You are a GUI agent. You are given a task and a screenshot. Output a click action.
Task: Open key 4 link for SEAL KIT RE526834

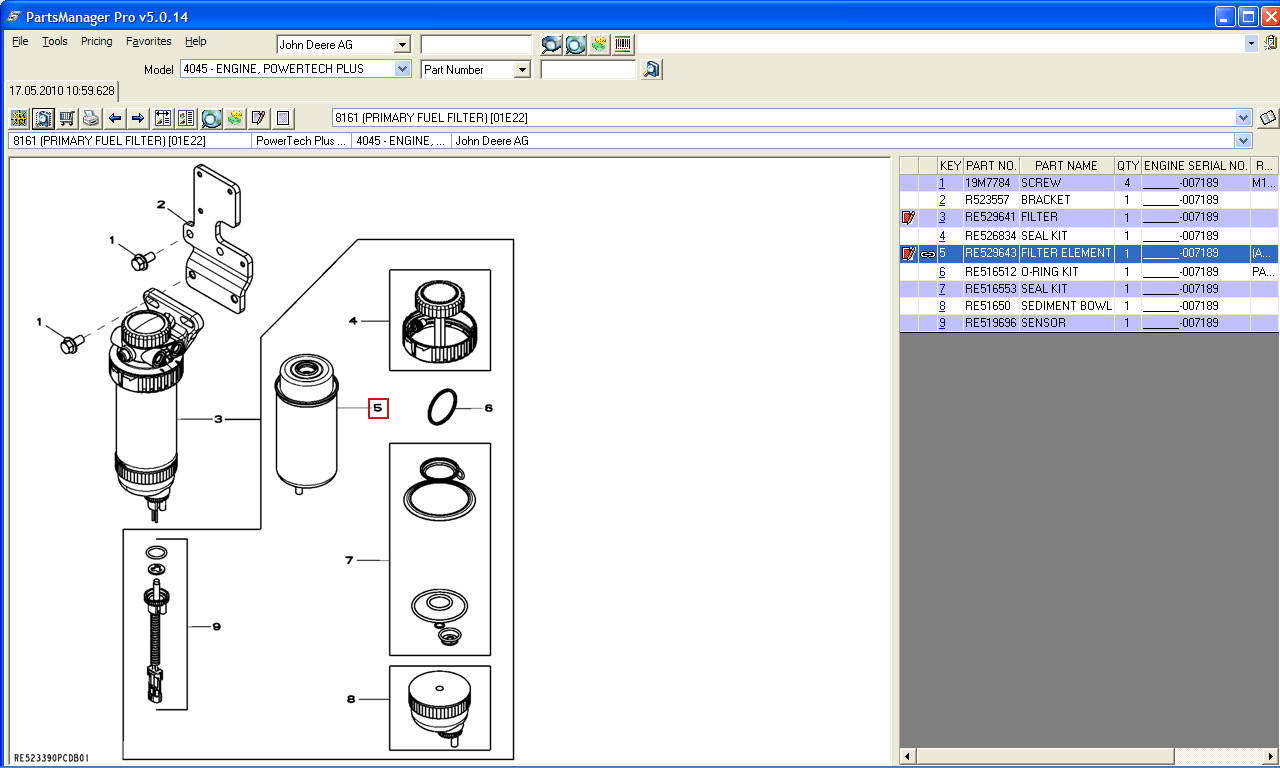pos(942,236)
